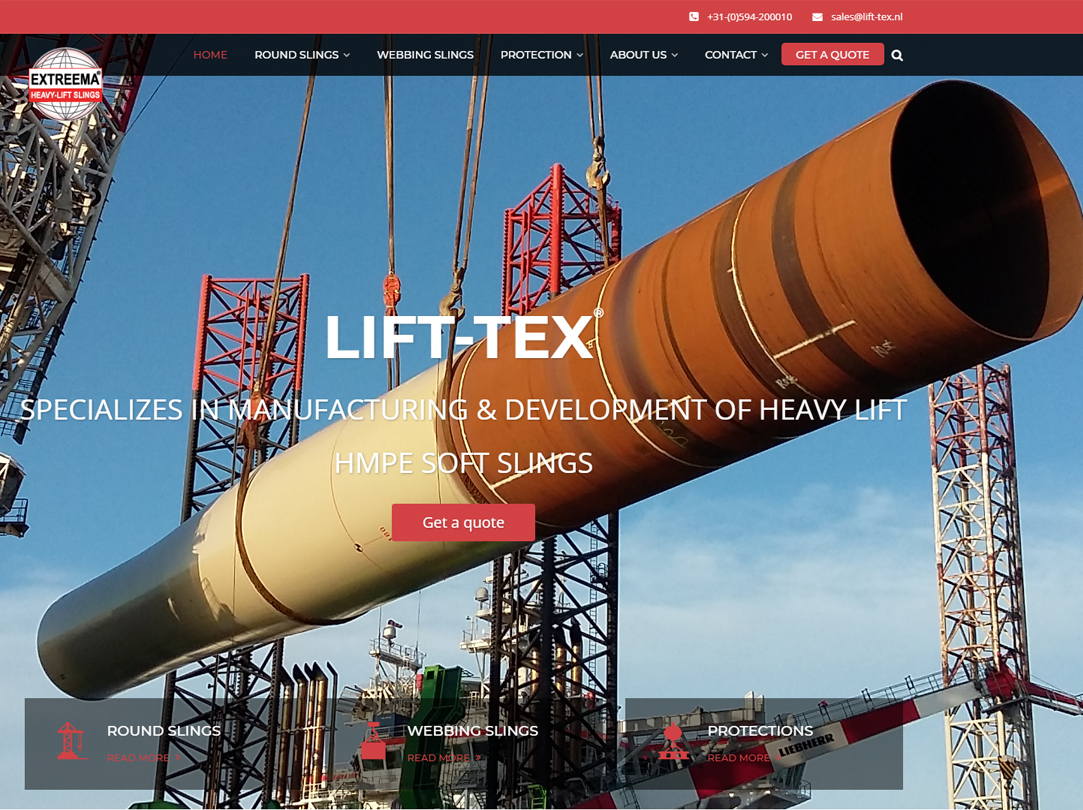The width and height of the screenshot is (1083, 810).
Task: Click Read More under Webbing Slings
Action: coord(444,758)
